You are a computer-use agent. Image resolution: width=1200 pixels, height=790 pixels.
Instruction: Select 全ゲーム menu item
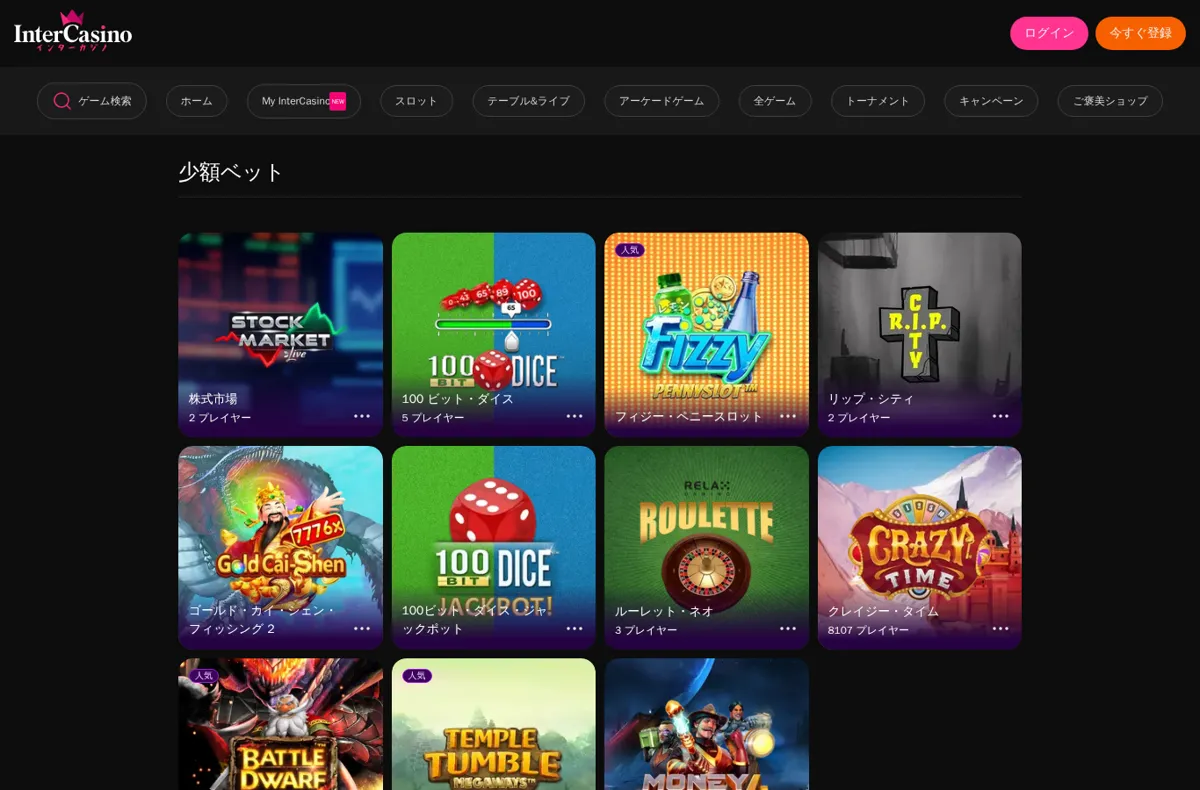click(x=775, y=101)
